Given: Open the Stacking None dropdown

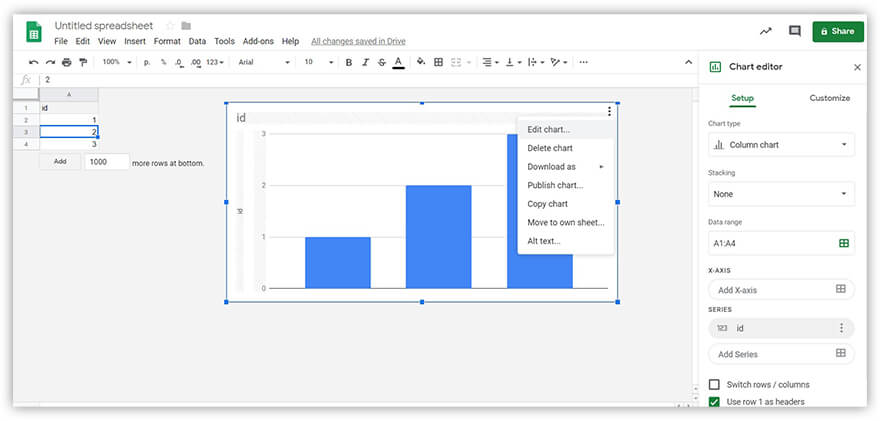Looking at the screenshot, I should 781,194.
